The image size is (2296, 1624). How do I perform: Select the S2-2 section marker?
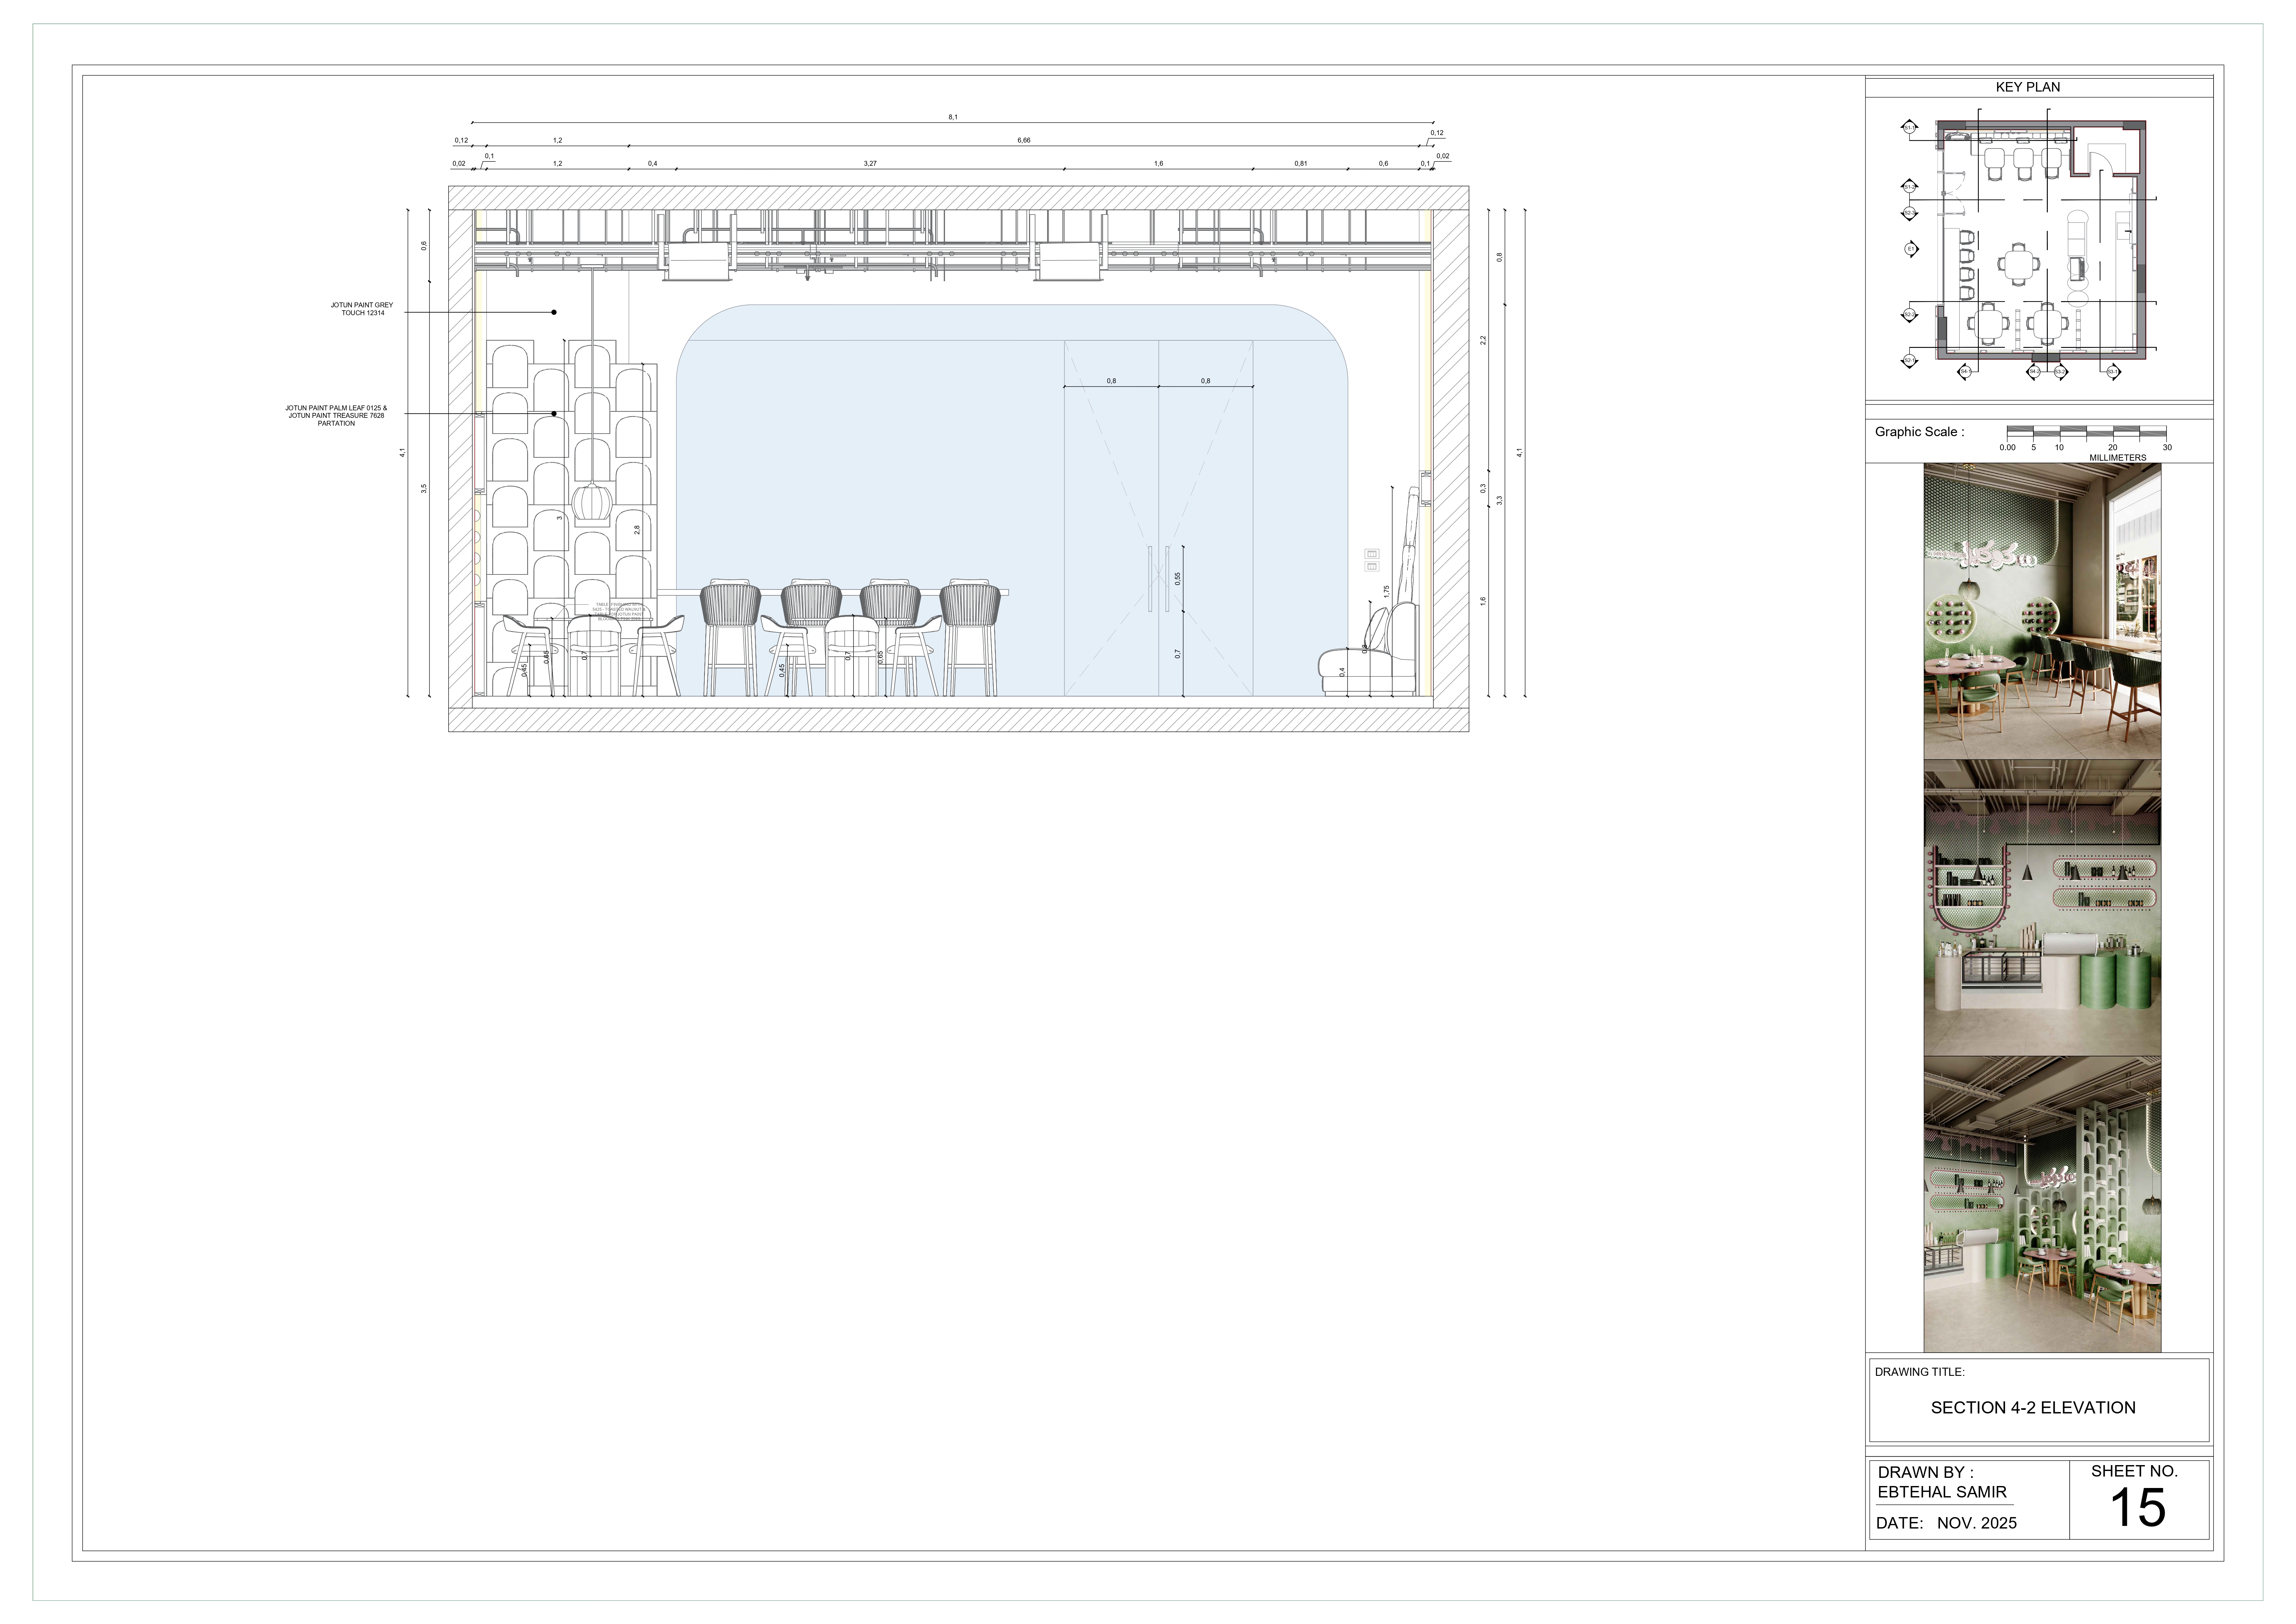[1910, 314]
